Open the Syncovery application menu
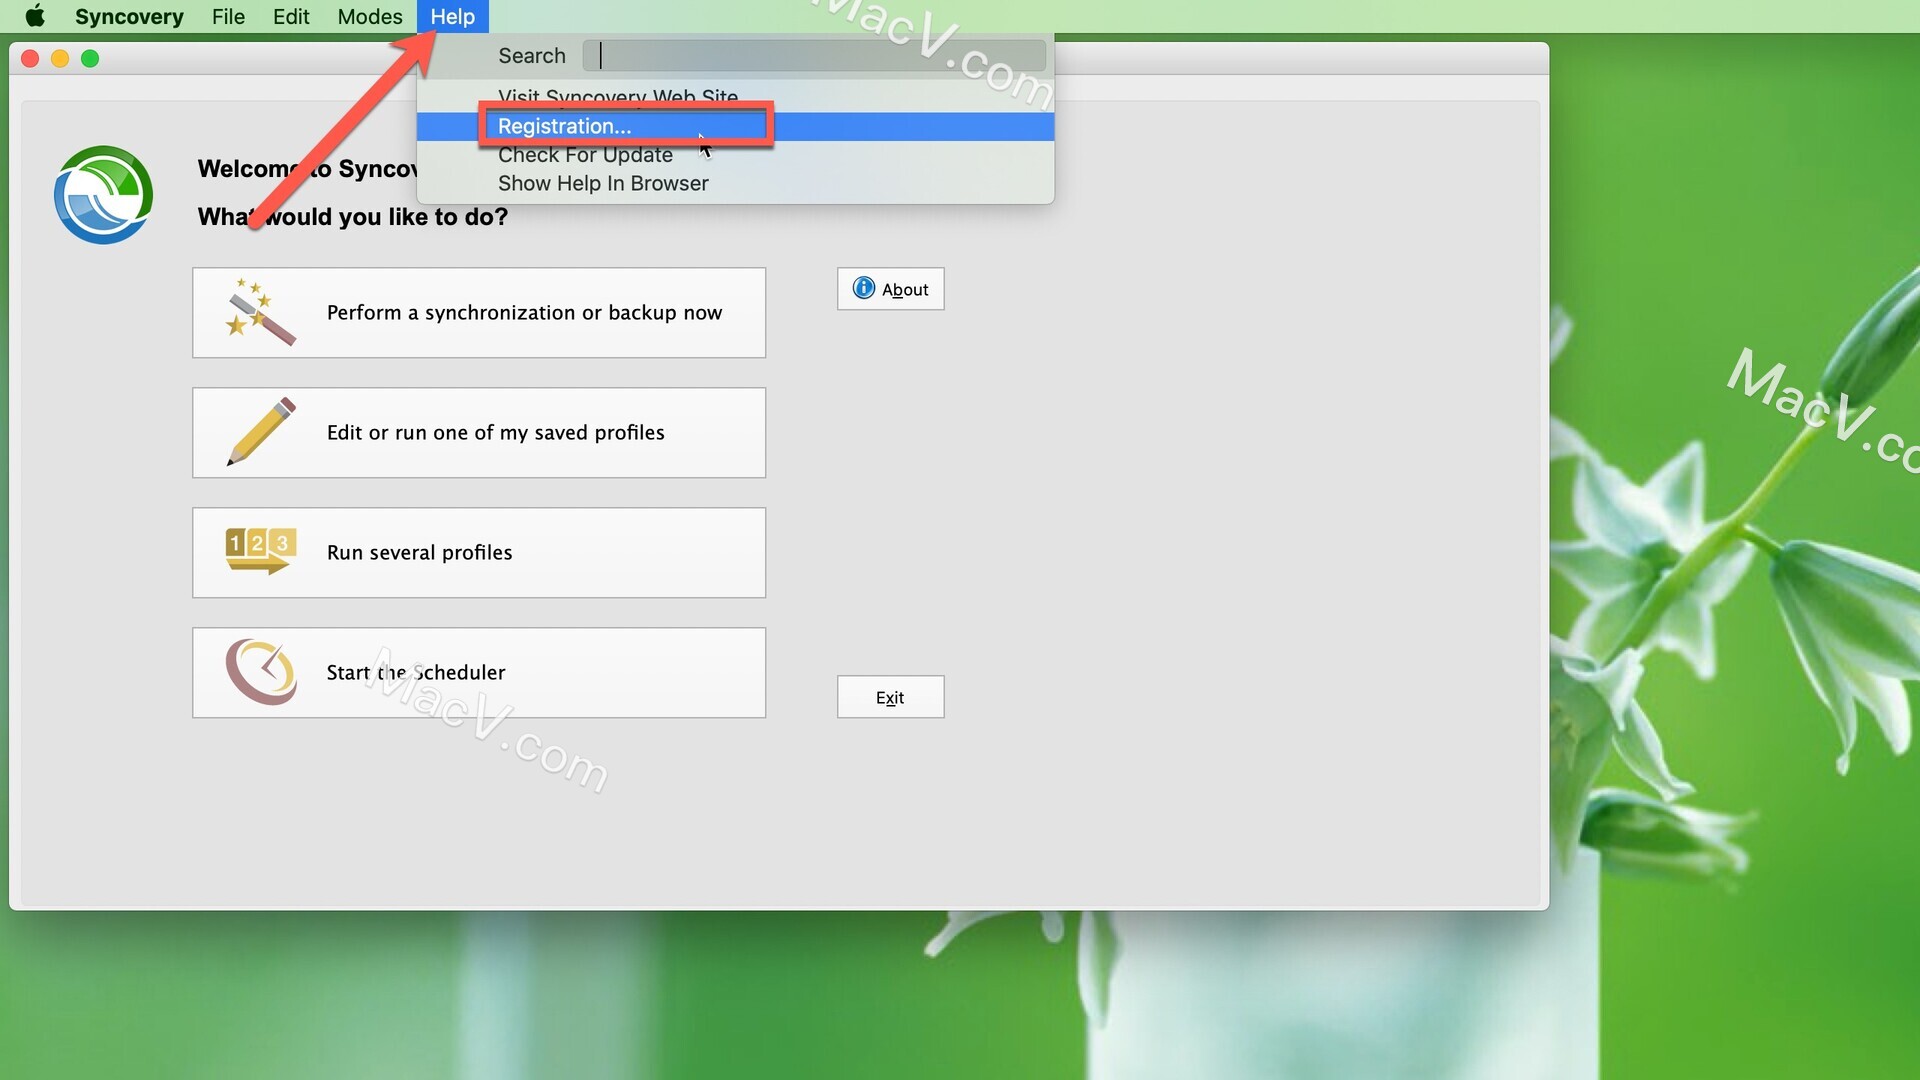1920x1080 pixels. click(x=129, y=16)
